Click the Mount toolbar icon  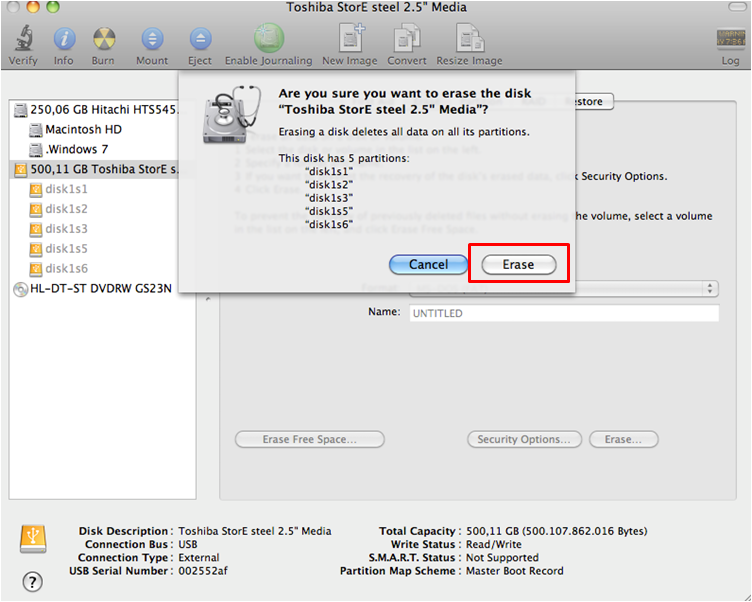click(x=152, y=39)
